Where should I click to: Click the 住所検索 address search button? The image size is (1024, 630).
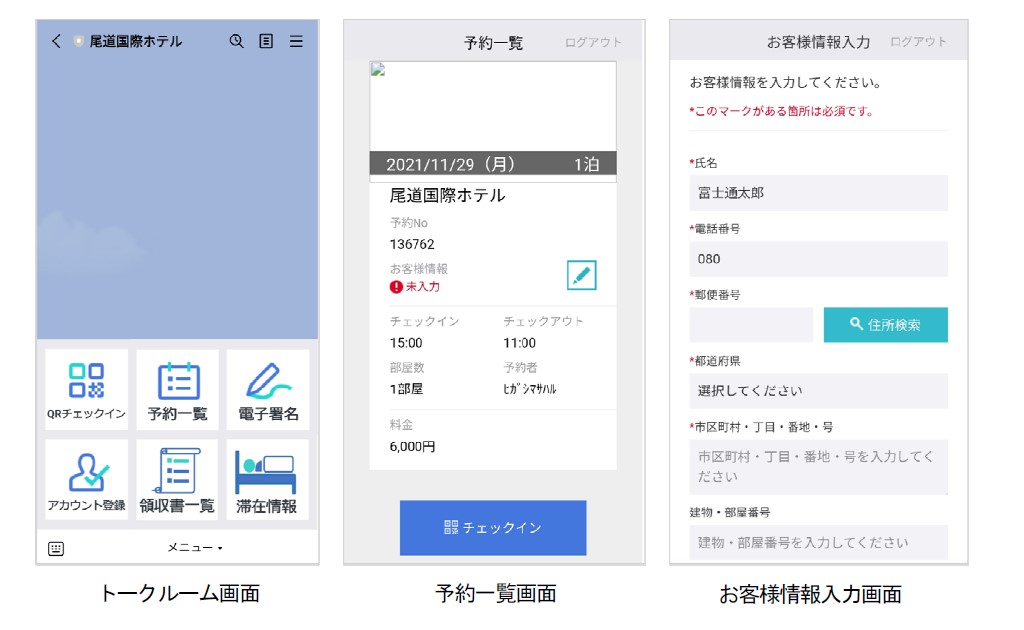tap(886, 324)
